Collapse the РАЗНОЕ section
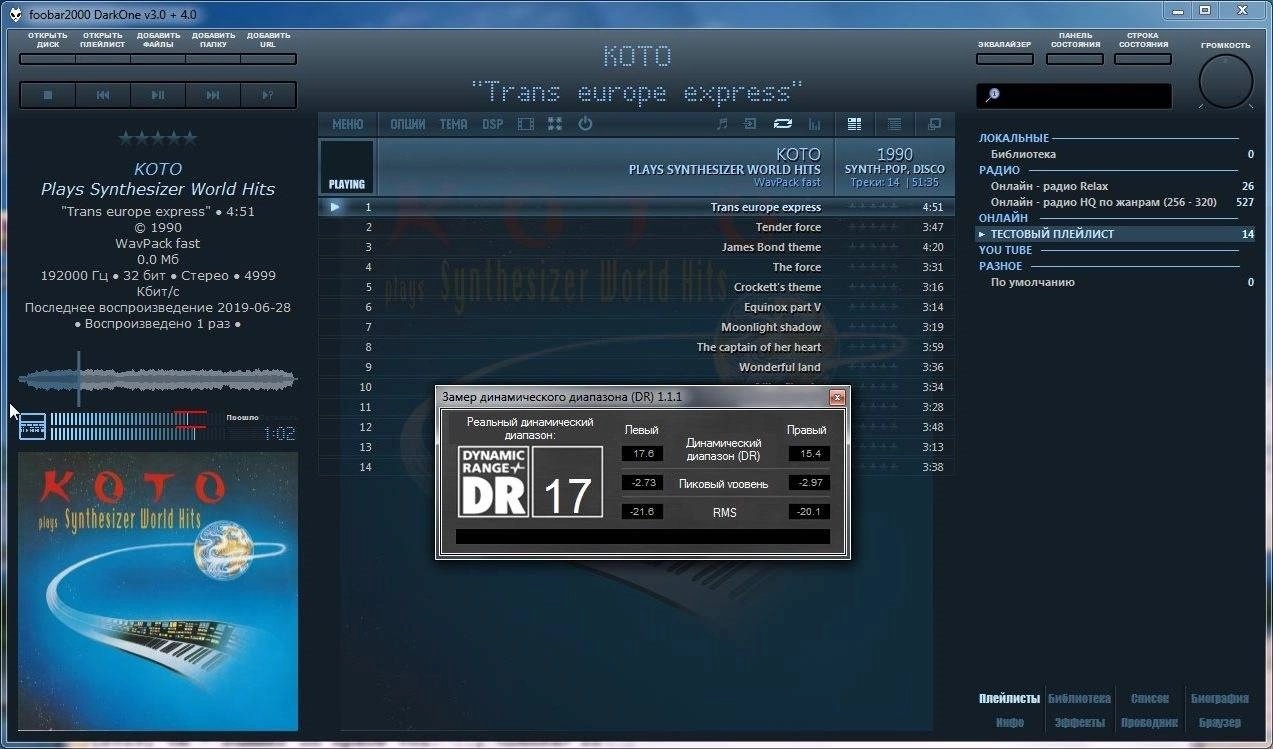This screenshot has width=1273, height=749. coord(1000,266)
